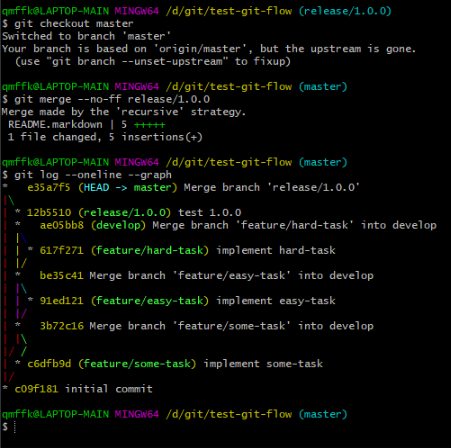The image size is (451, 448).
Task: Click the '(feature/easy-task)' ref label
Action: (x=150, y=301)
